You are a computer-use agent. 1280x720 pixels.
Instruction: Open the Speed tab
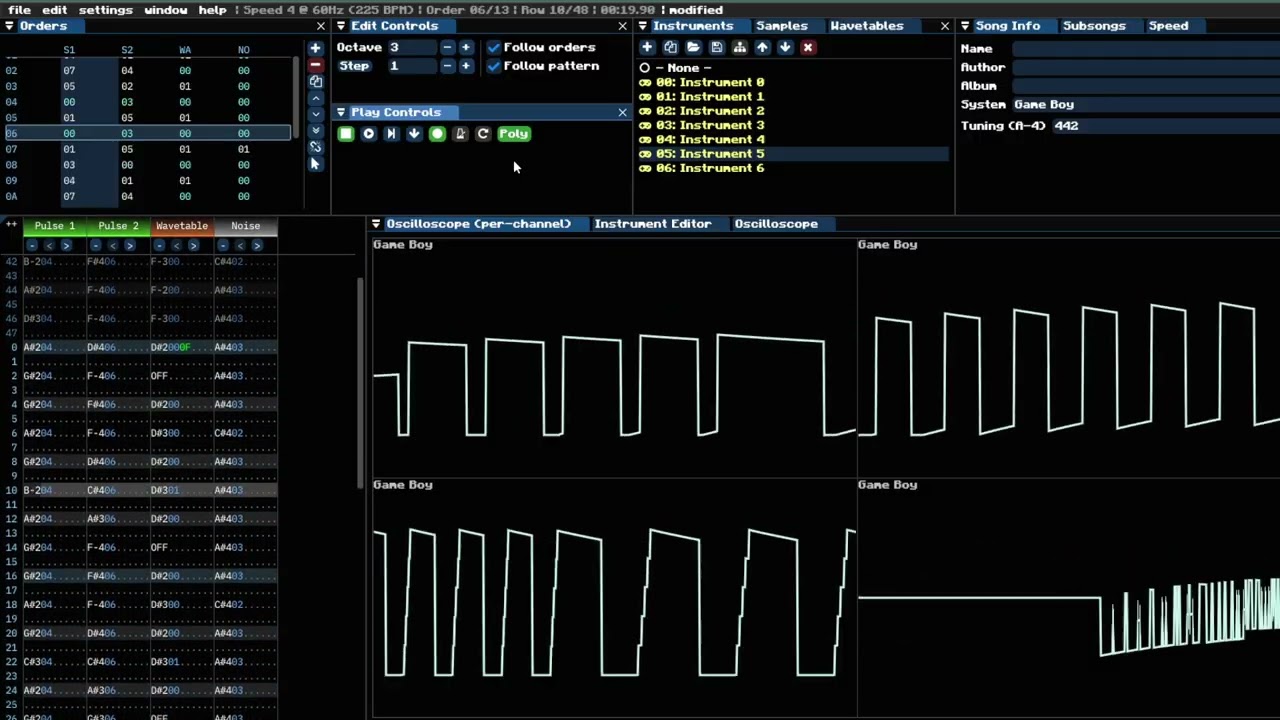pos(1168,26)
